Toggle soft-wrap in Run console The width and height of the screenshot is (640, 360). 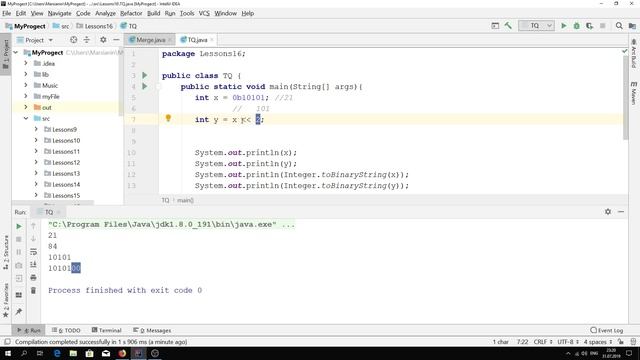(x=33, y=252)
